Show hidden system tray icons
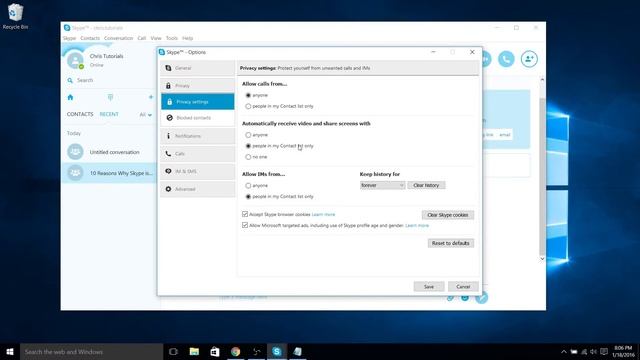The width and height of the screenshot is (640, 360). 564,352
